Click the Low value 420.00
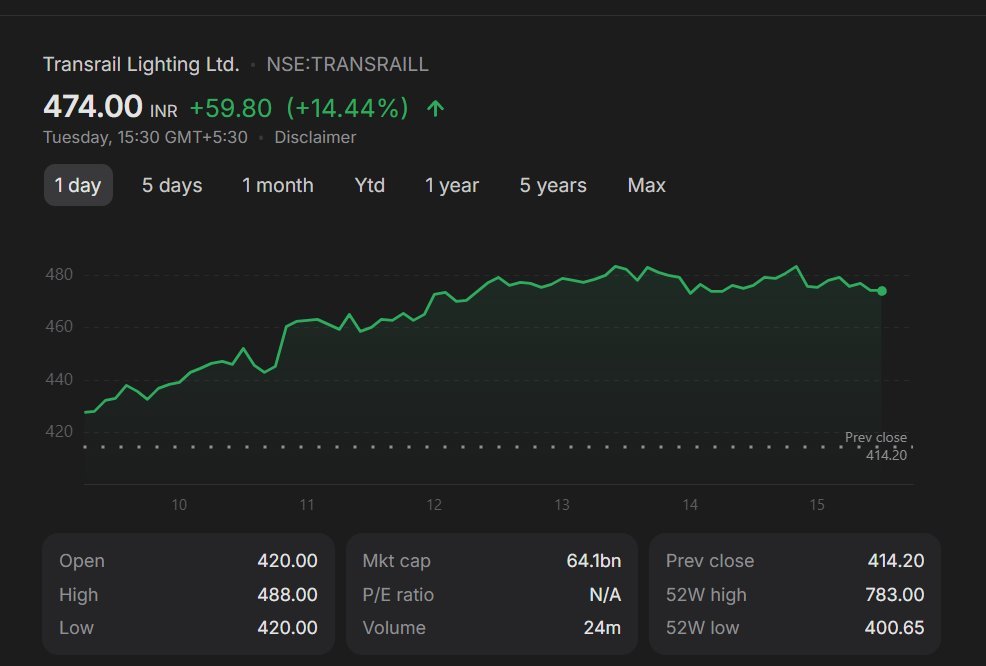The height and width of the screenshot is (666, 986). (287, 628)
